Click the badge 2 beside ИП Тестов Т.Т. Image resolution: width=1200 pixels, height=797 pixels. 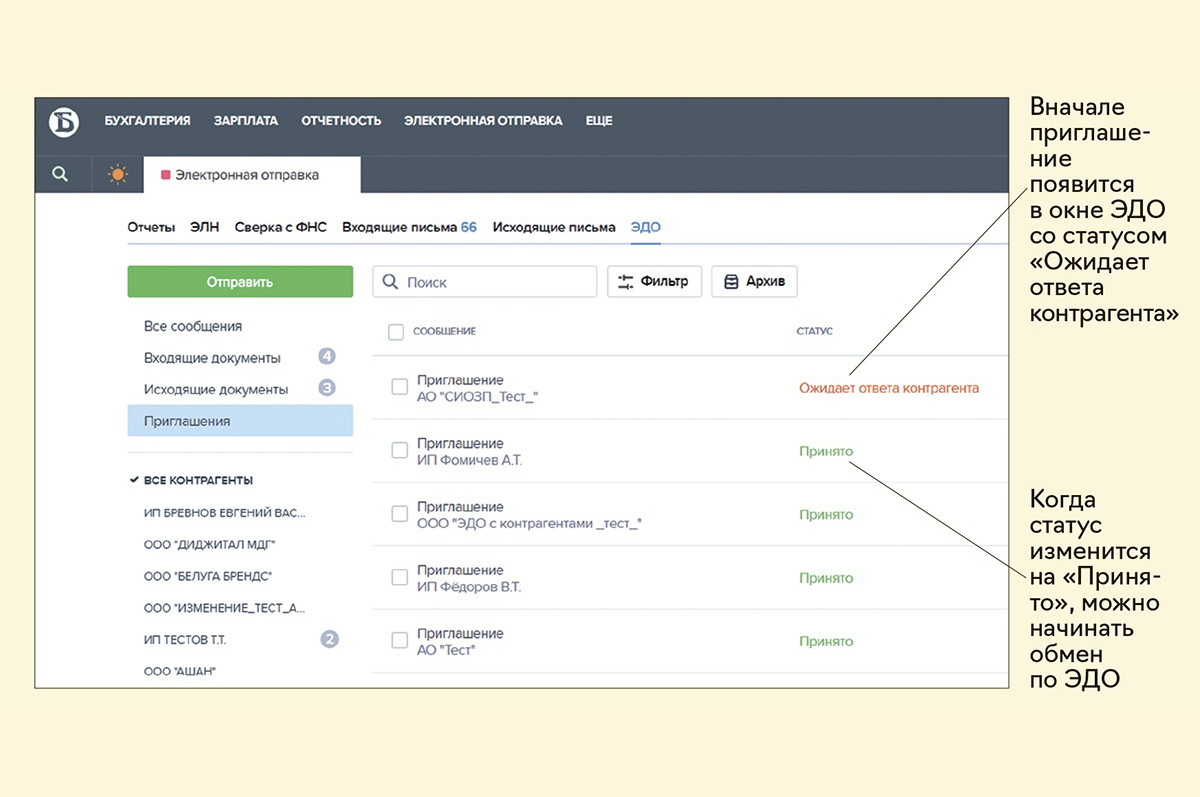point(329,639)
